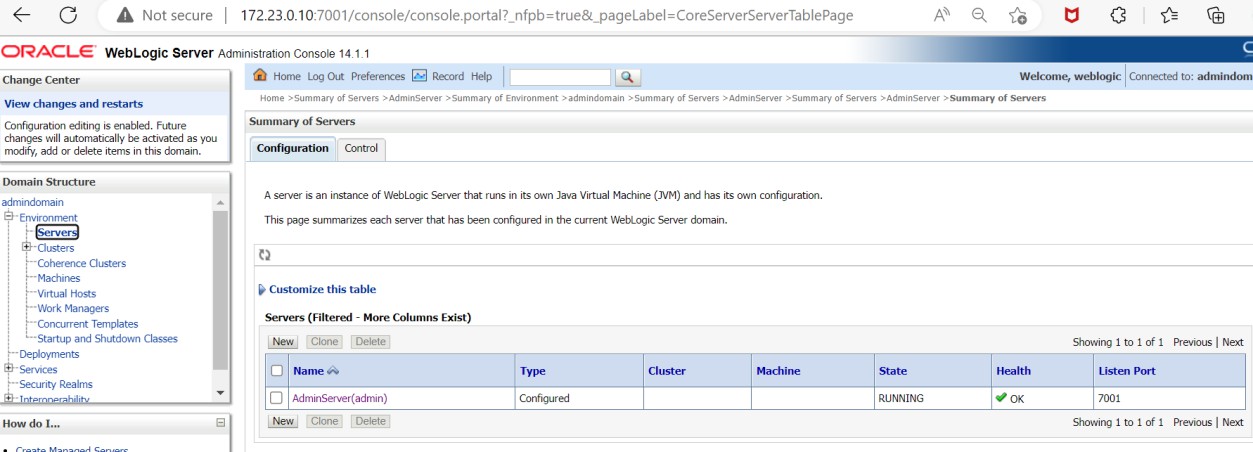The height and width of the screenshot is (452, 1253).
Task: Open Log Out in toolbar
Action: [x=325, y=76]
